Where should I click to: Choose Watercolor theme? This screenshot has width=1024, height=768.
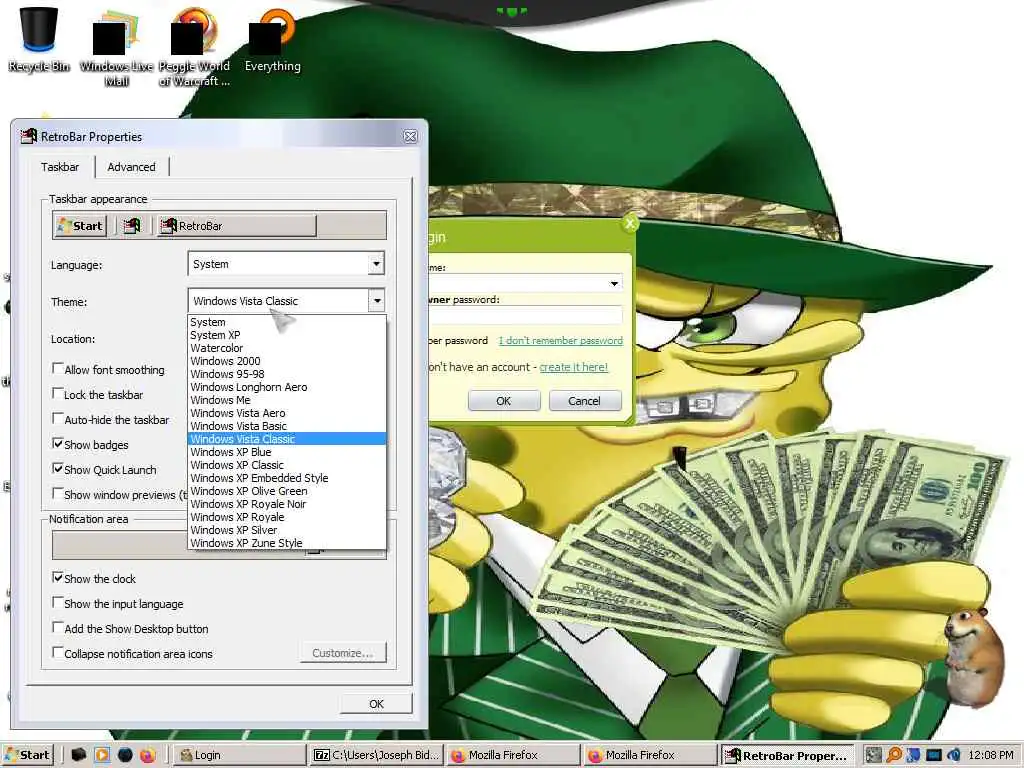coord(287,348)
